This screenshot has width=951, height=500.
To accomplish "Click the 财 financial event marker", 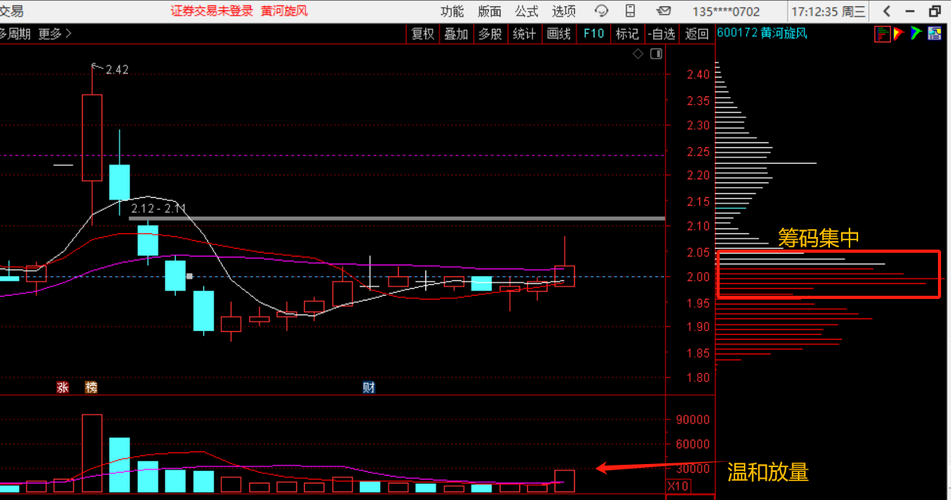I will (x=368, y=387).
